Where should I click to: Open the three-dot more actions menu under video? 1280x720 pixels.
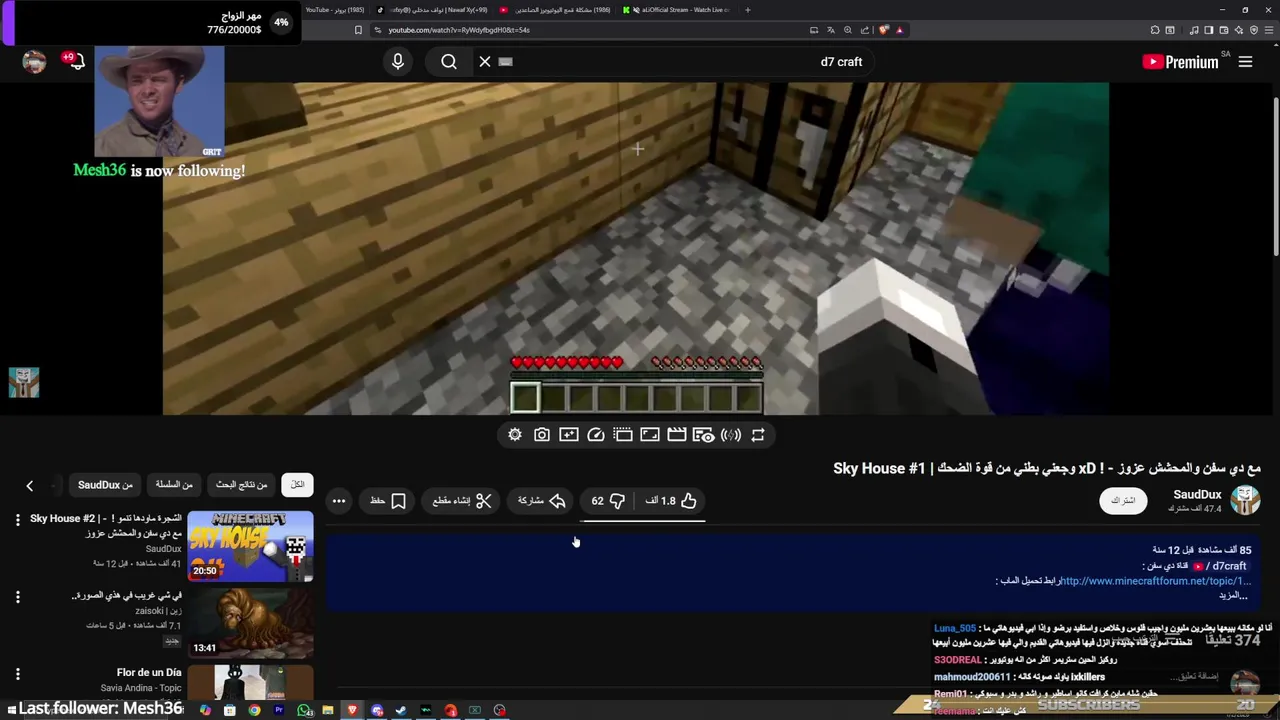tap(339, 501)
